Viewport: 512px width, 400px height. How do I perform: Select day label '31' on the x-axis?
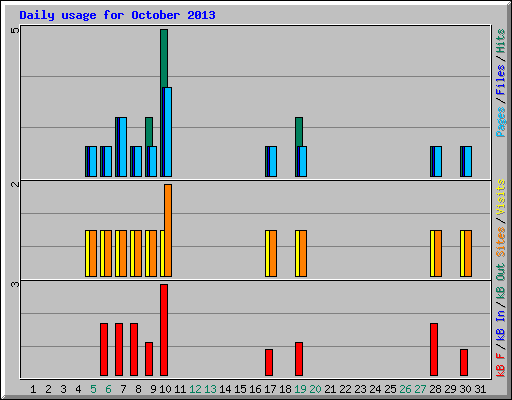coord(480,389)
